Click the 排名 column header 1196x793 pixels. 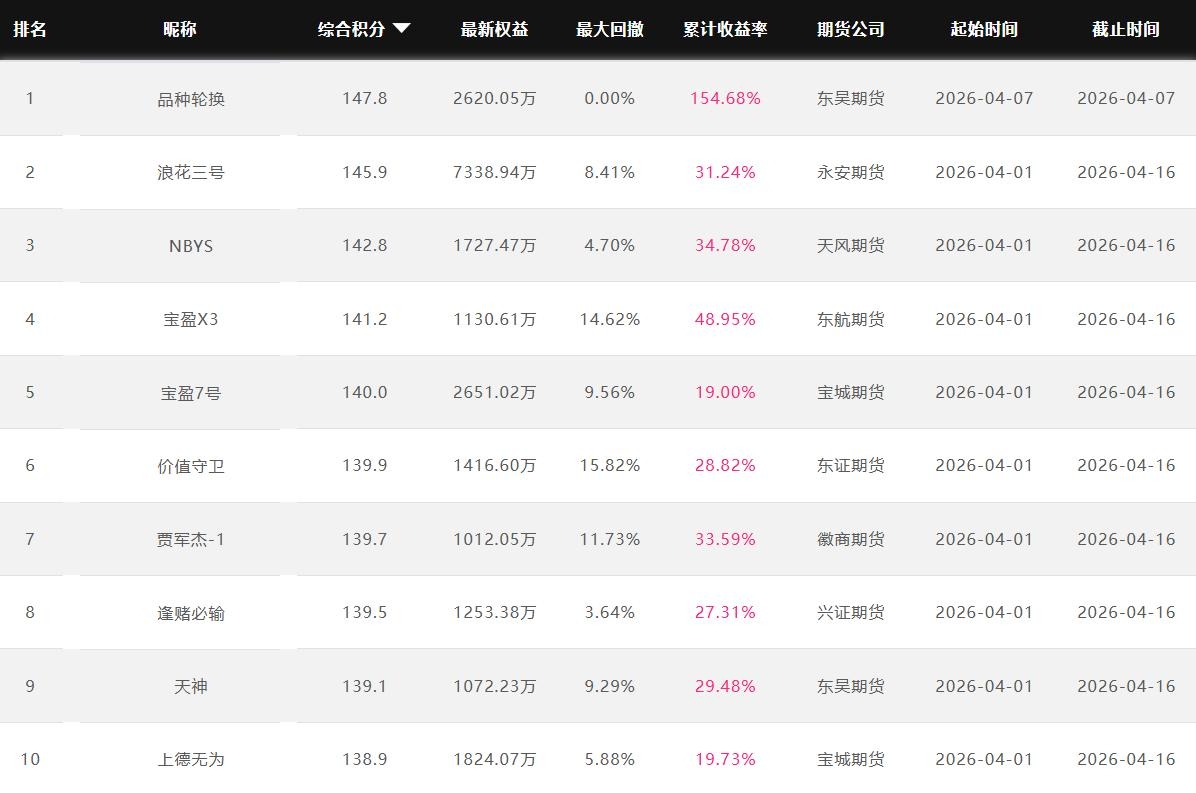(30, 29)
